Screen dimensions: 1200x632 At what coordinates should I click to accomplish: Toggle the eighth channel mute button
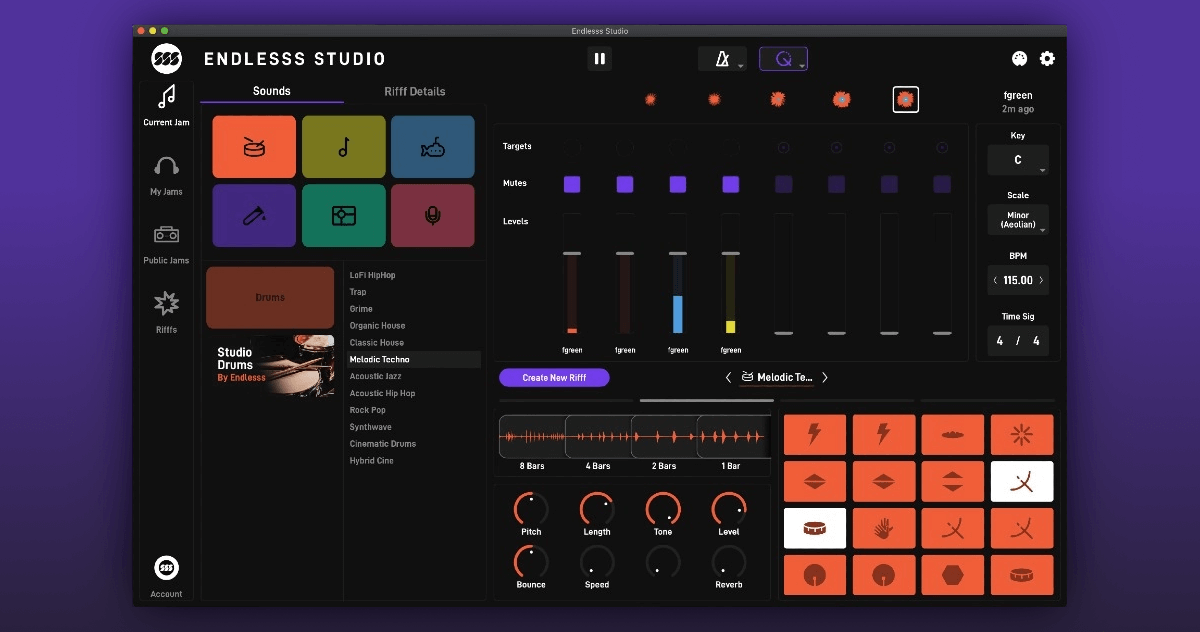942,184
